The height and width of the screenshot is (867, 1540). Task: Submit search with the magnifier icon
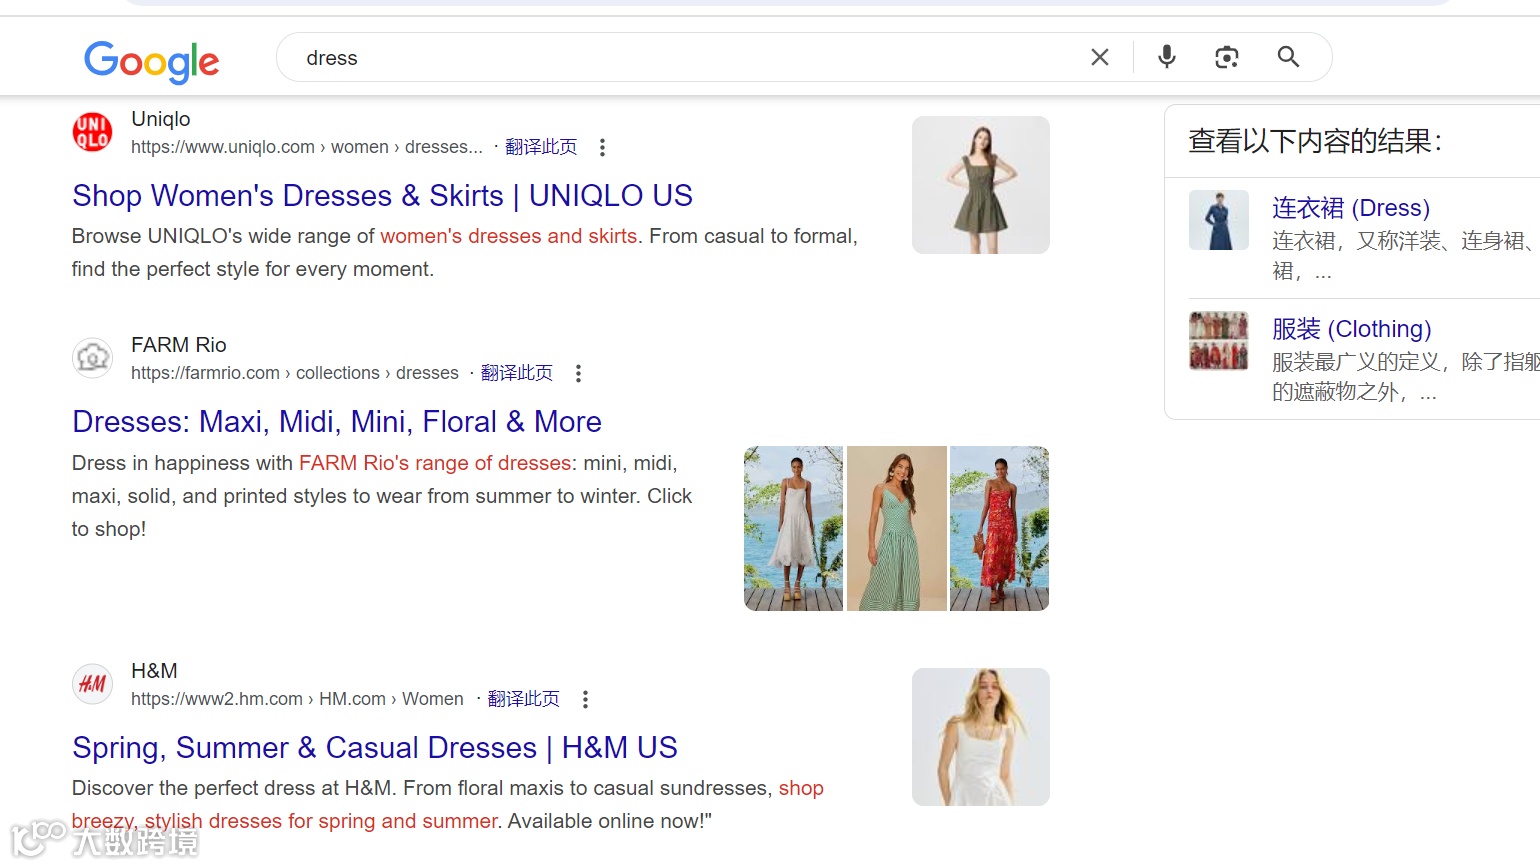click(x=1288, y=58)
